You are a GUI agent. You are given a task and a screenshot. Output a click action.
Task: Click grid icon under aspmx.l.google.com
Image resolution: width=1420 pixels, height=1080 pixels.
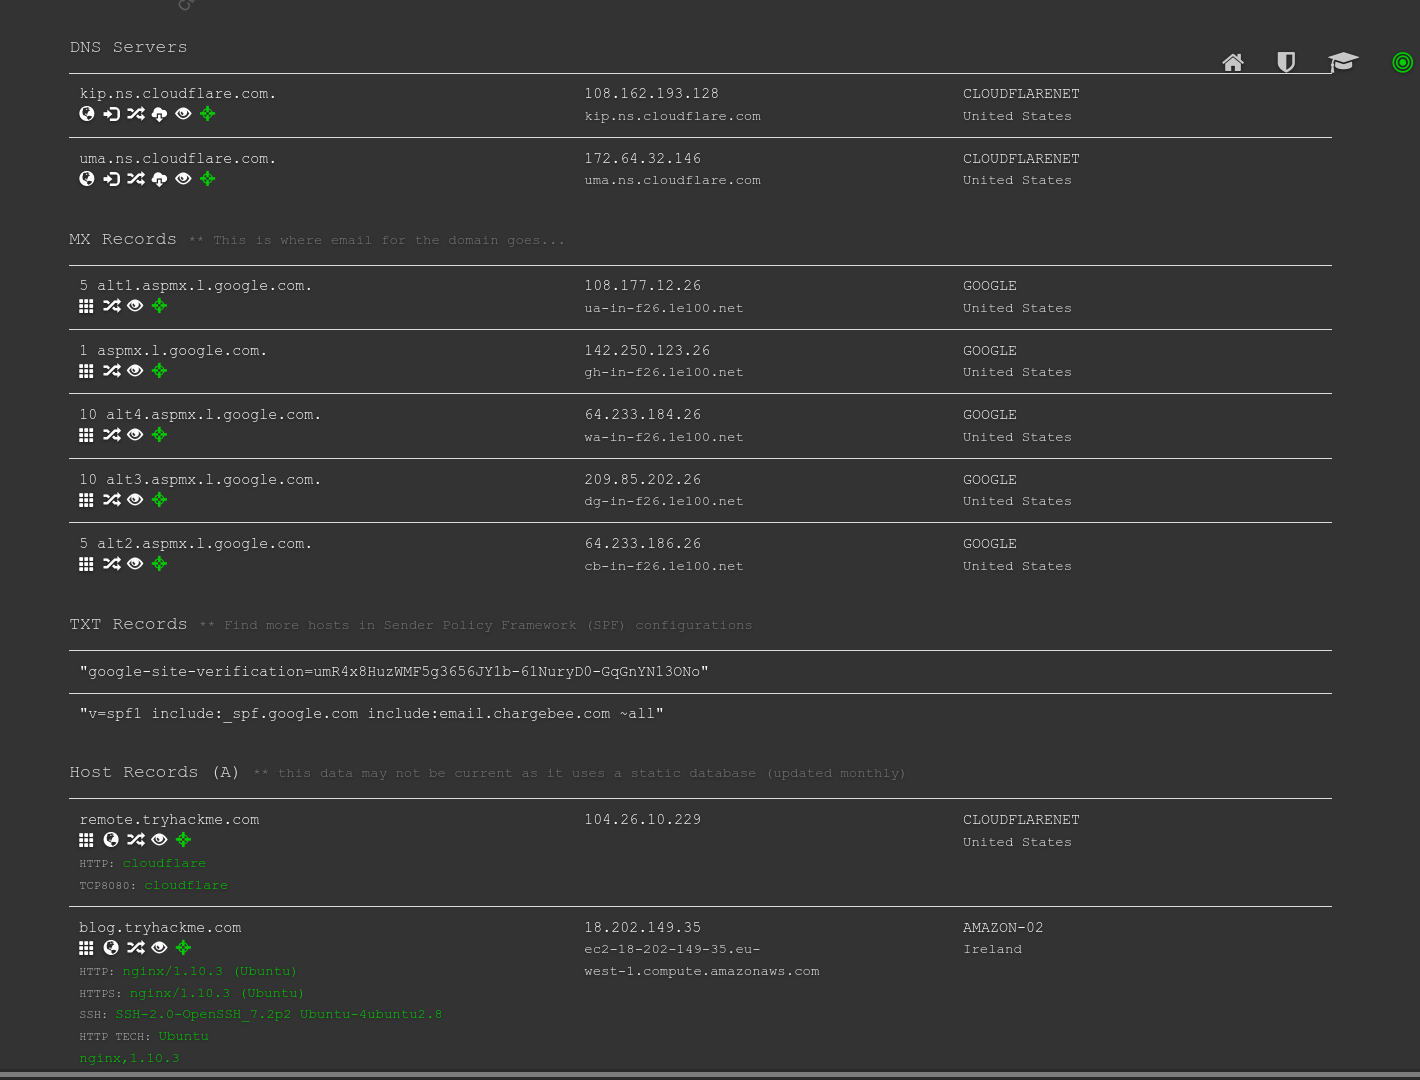click(86, 371)
